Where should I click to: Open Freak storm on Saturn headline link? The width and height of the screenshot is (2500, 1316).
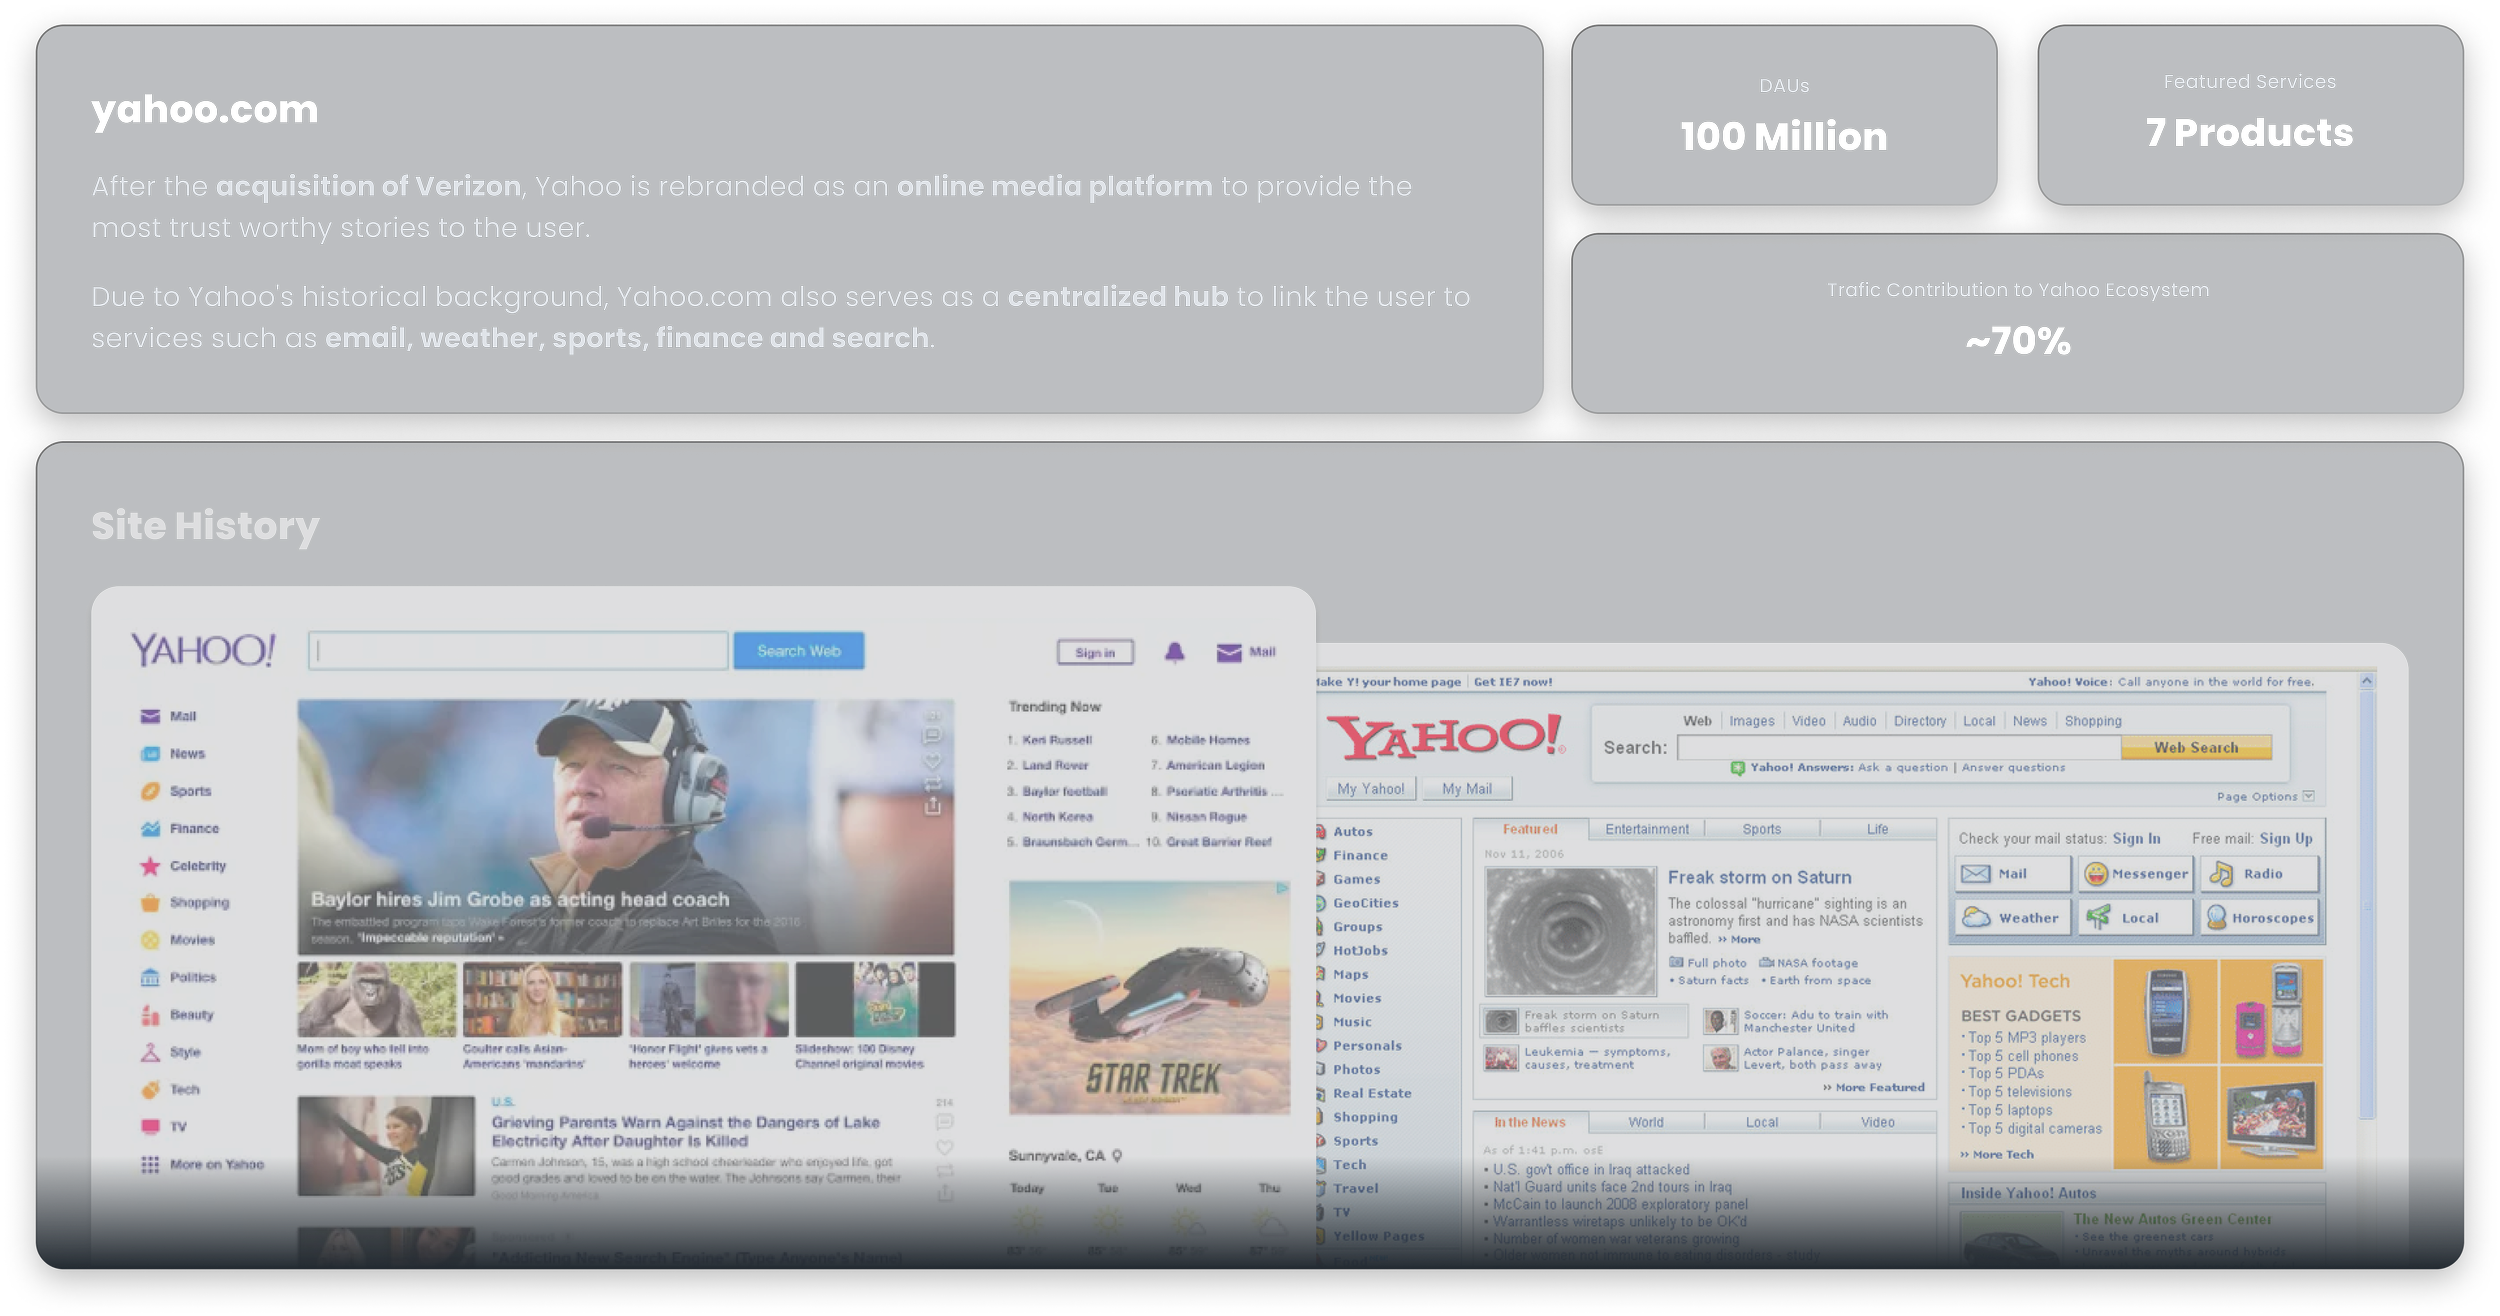1759,878
